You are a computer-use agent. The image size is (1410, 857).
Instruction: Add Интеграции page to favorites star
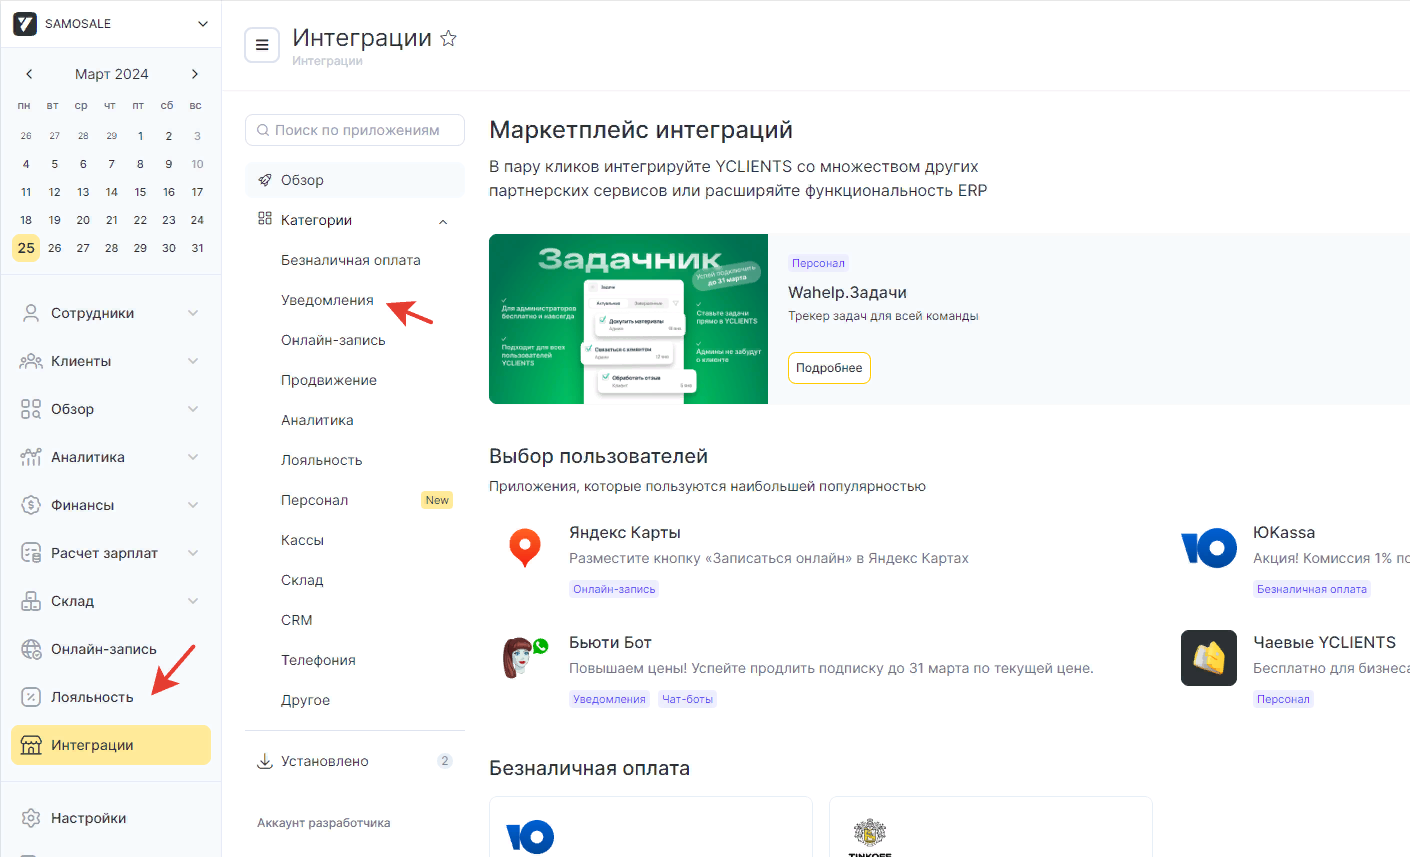[449, 38]
